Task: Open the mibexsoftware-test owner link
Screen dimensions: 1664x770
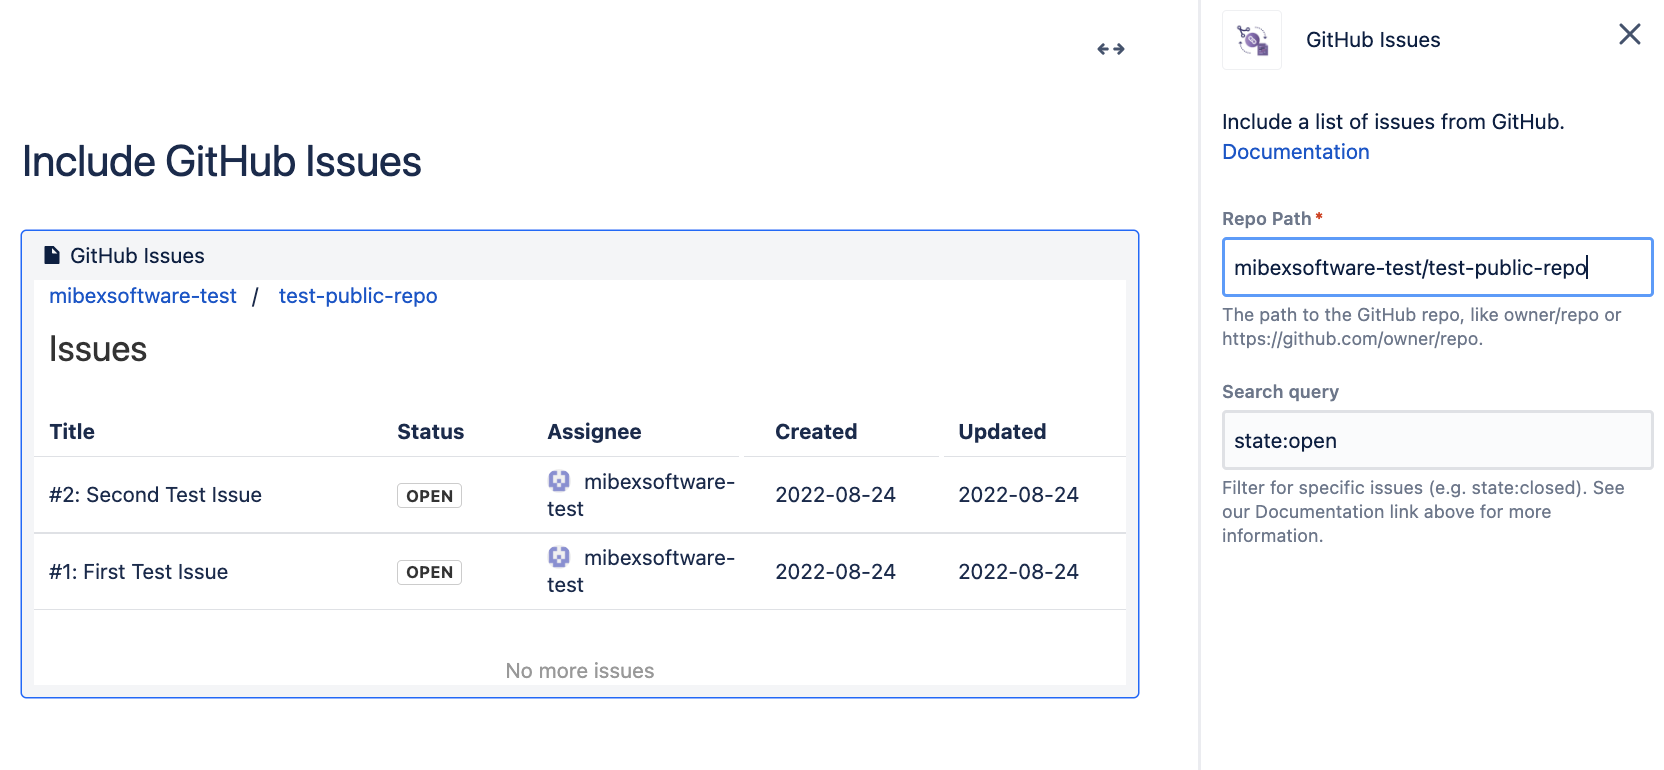Action: point(143,296)
